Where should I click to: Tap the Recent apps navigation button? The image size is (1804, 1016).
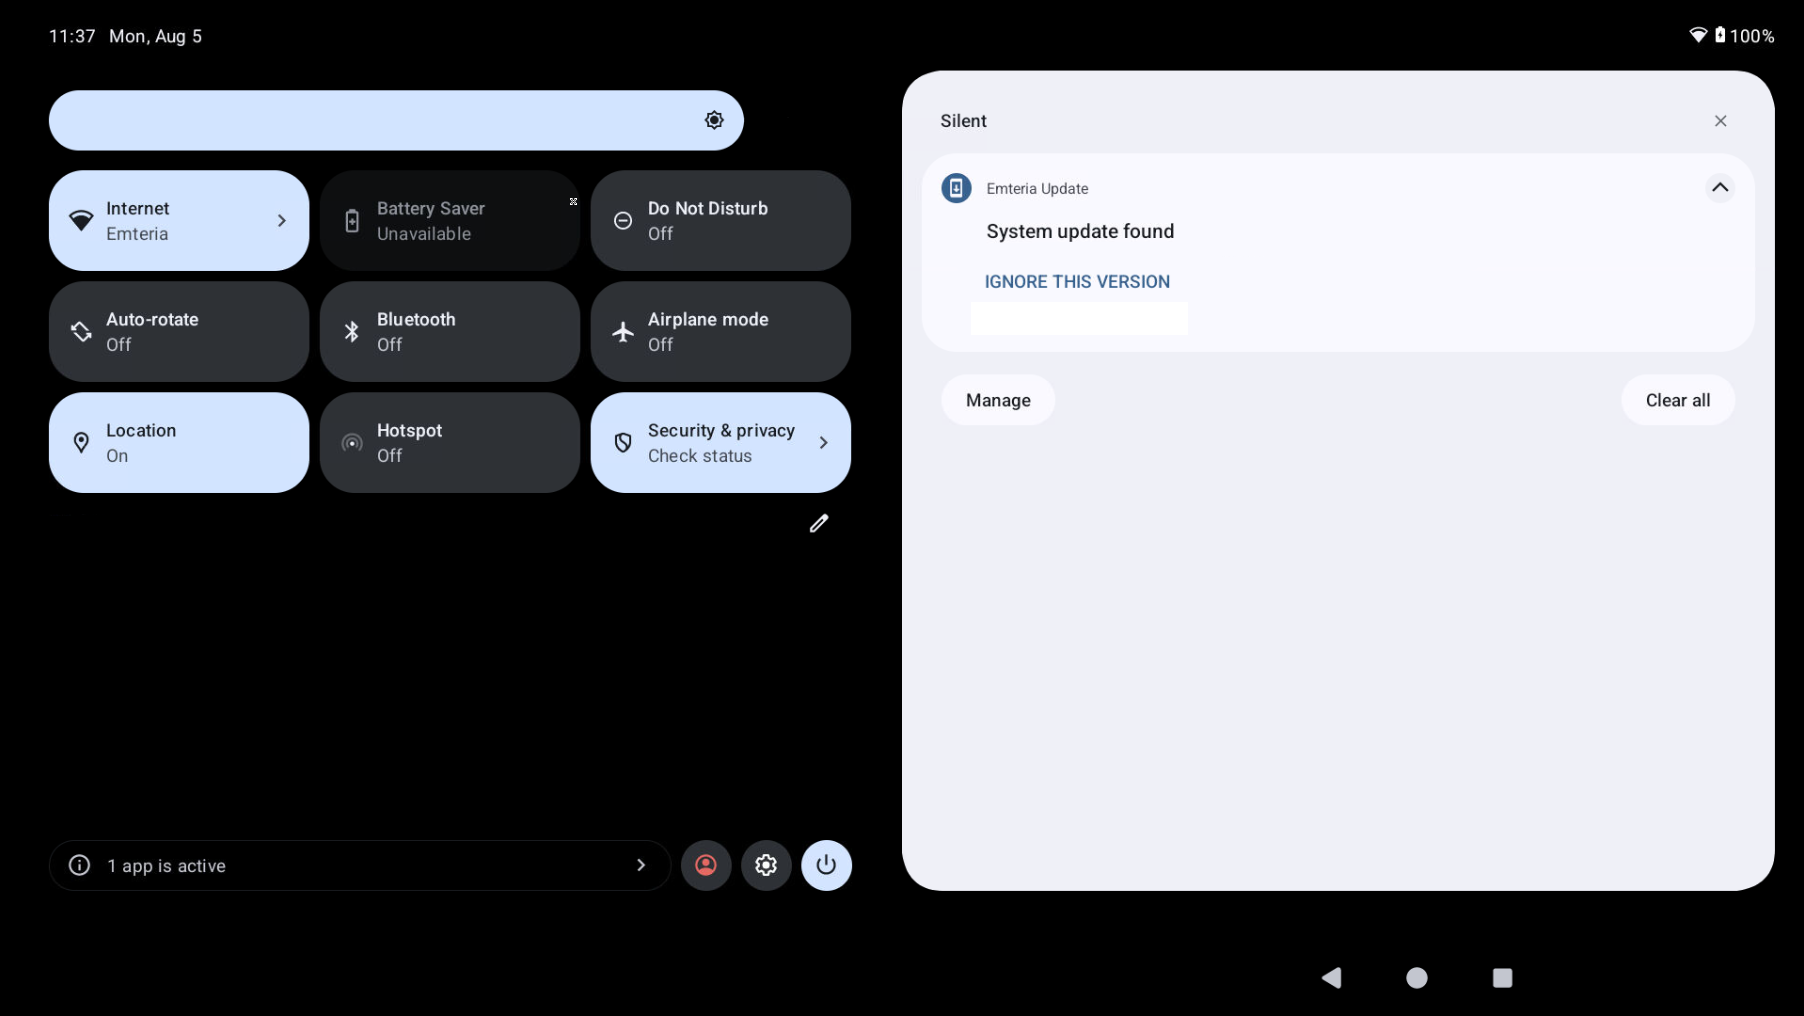point(1502,978)
